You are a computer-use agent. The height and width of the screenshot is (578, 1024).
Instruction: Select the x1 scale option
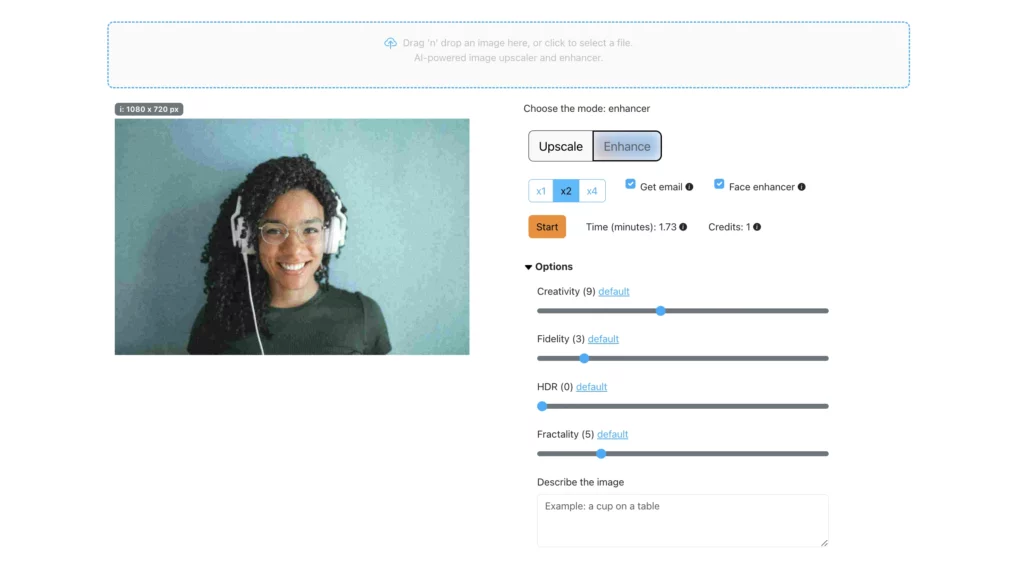[541, 191]
